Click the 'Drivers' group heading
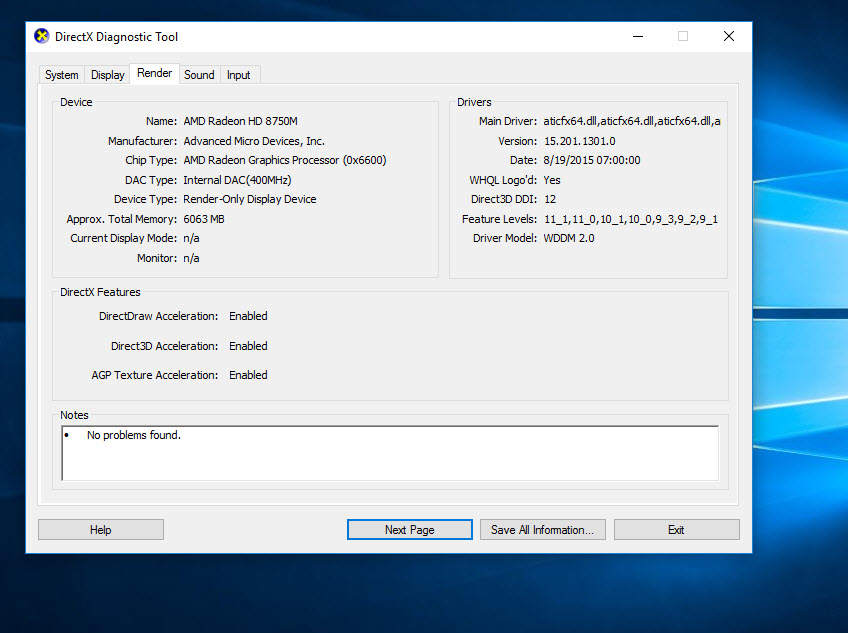Screen dimensions: 848x633 (x=474, y=102)
